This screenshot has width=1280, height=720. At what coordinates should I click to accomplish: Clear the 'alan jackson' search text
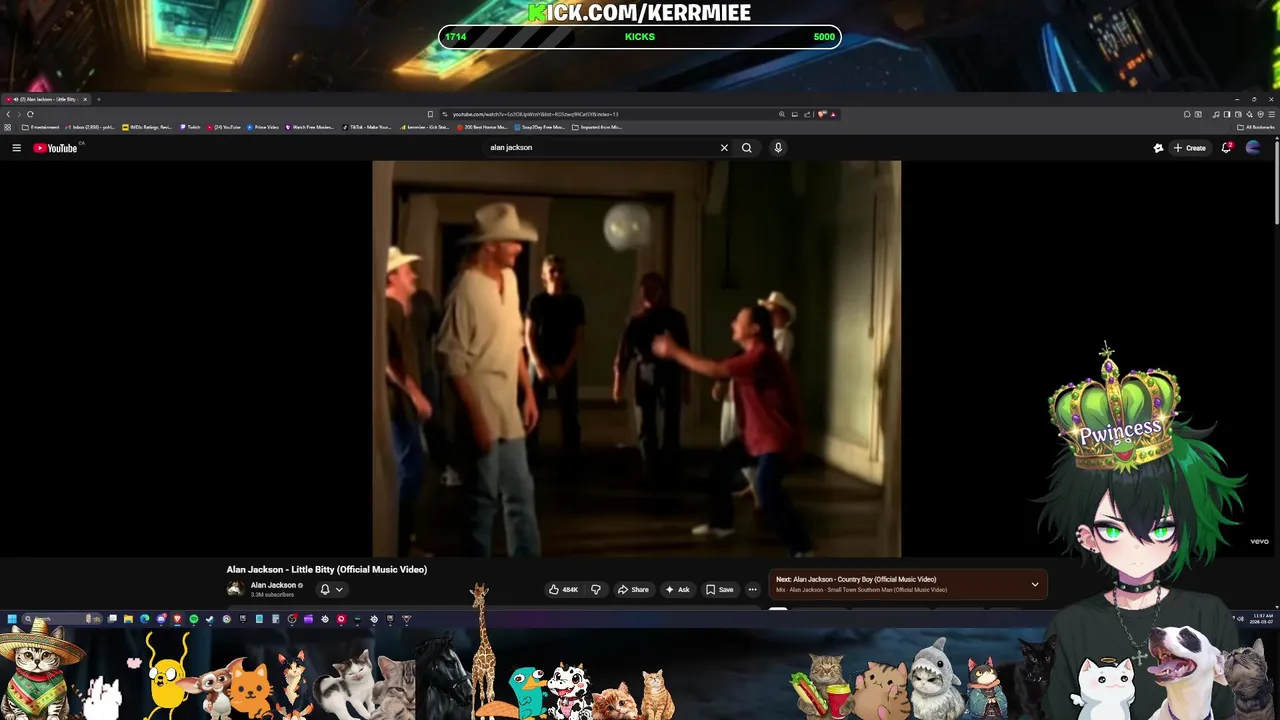(x=724, y=148)
